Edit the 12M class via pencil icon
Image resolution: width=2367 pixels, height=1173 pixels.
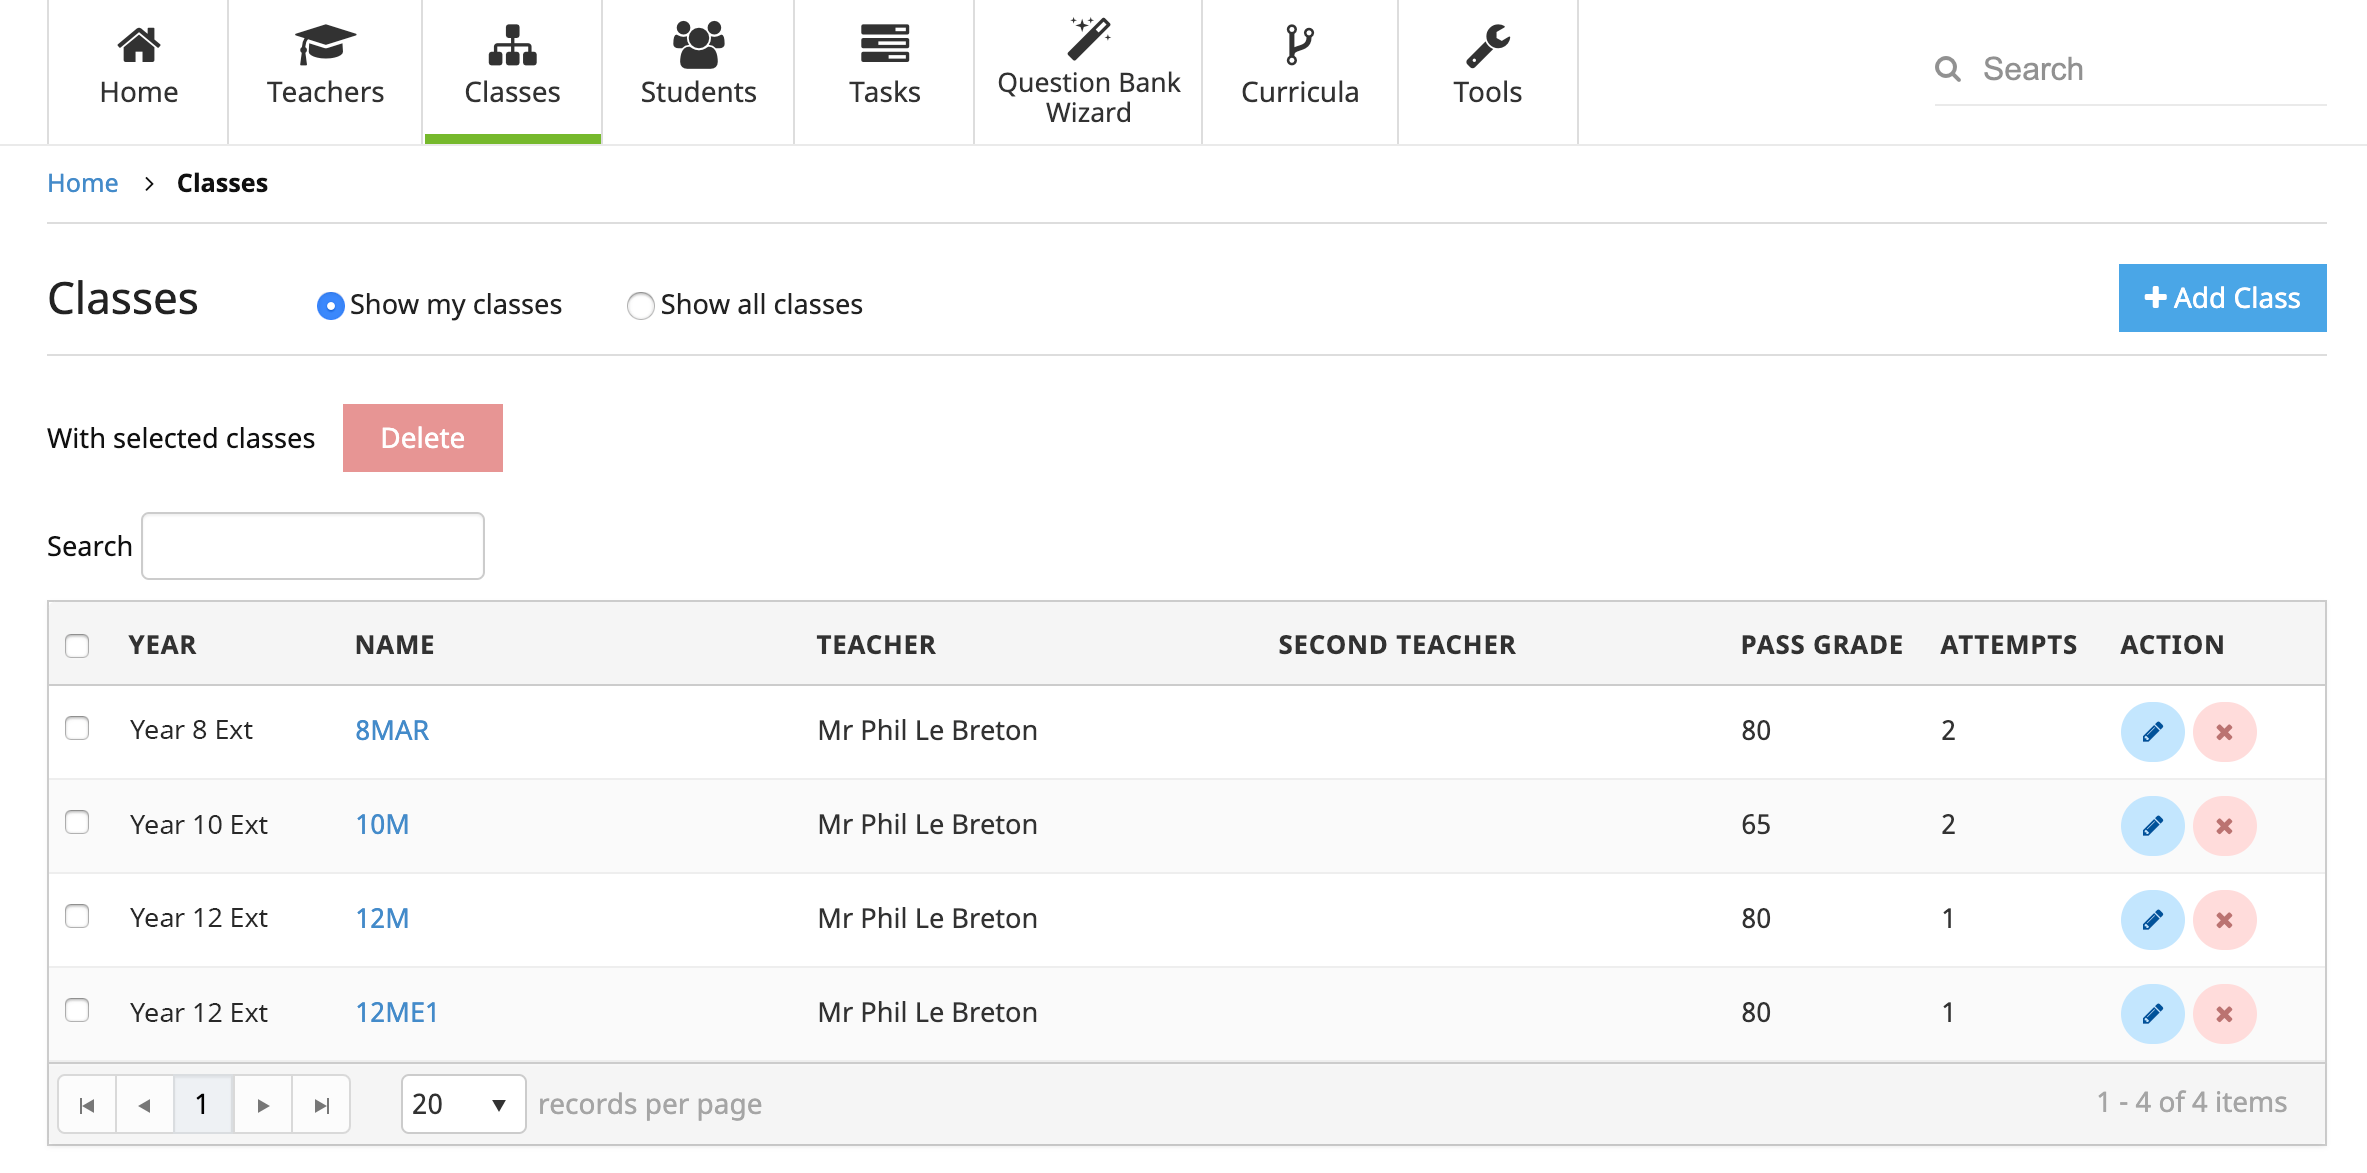(x=2152, y=920)
